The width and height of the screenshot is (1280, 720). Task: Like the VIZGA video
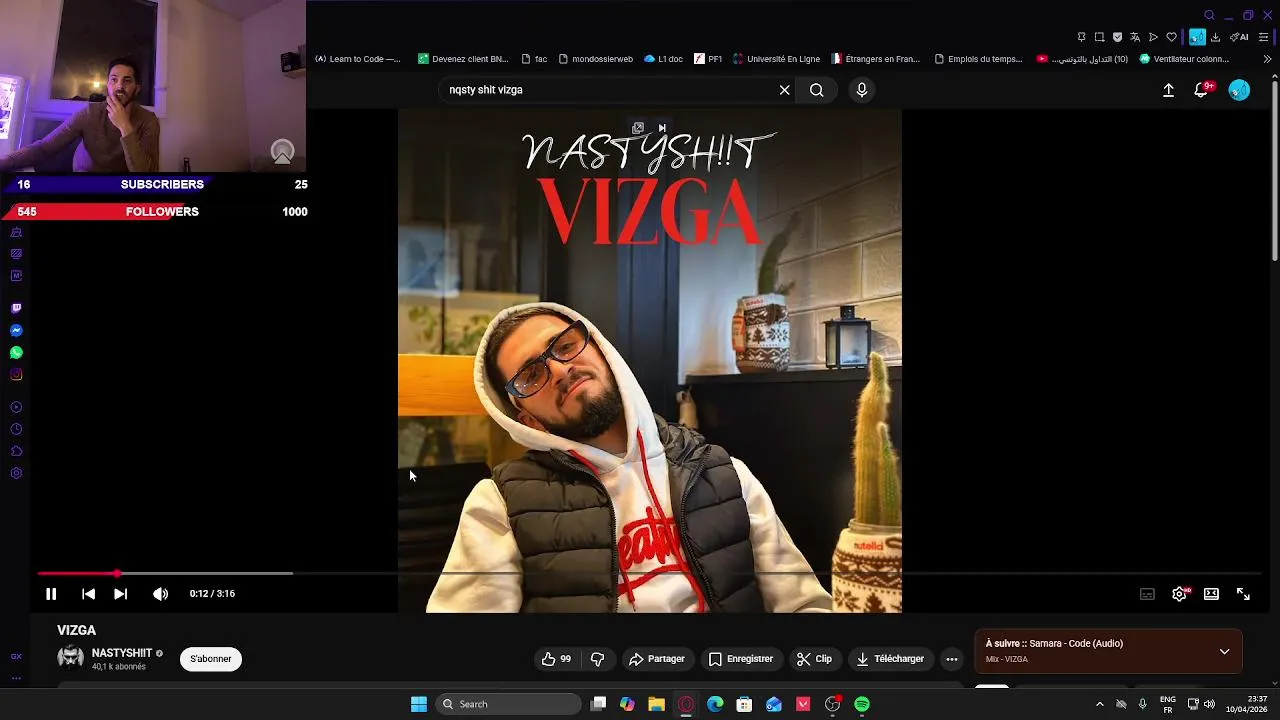point(556,659)
